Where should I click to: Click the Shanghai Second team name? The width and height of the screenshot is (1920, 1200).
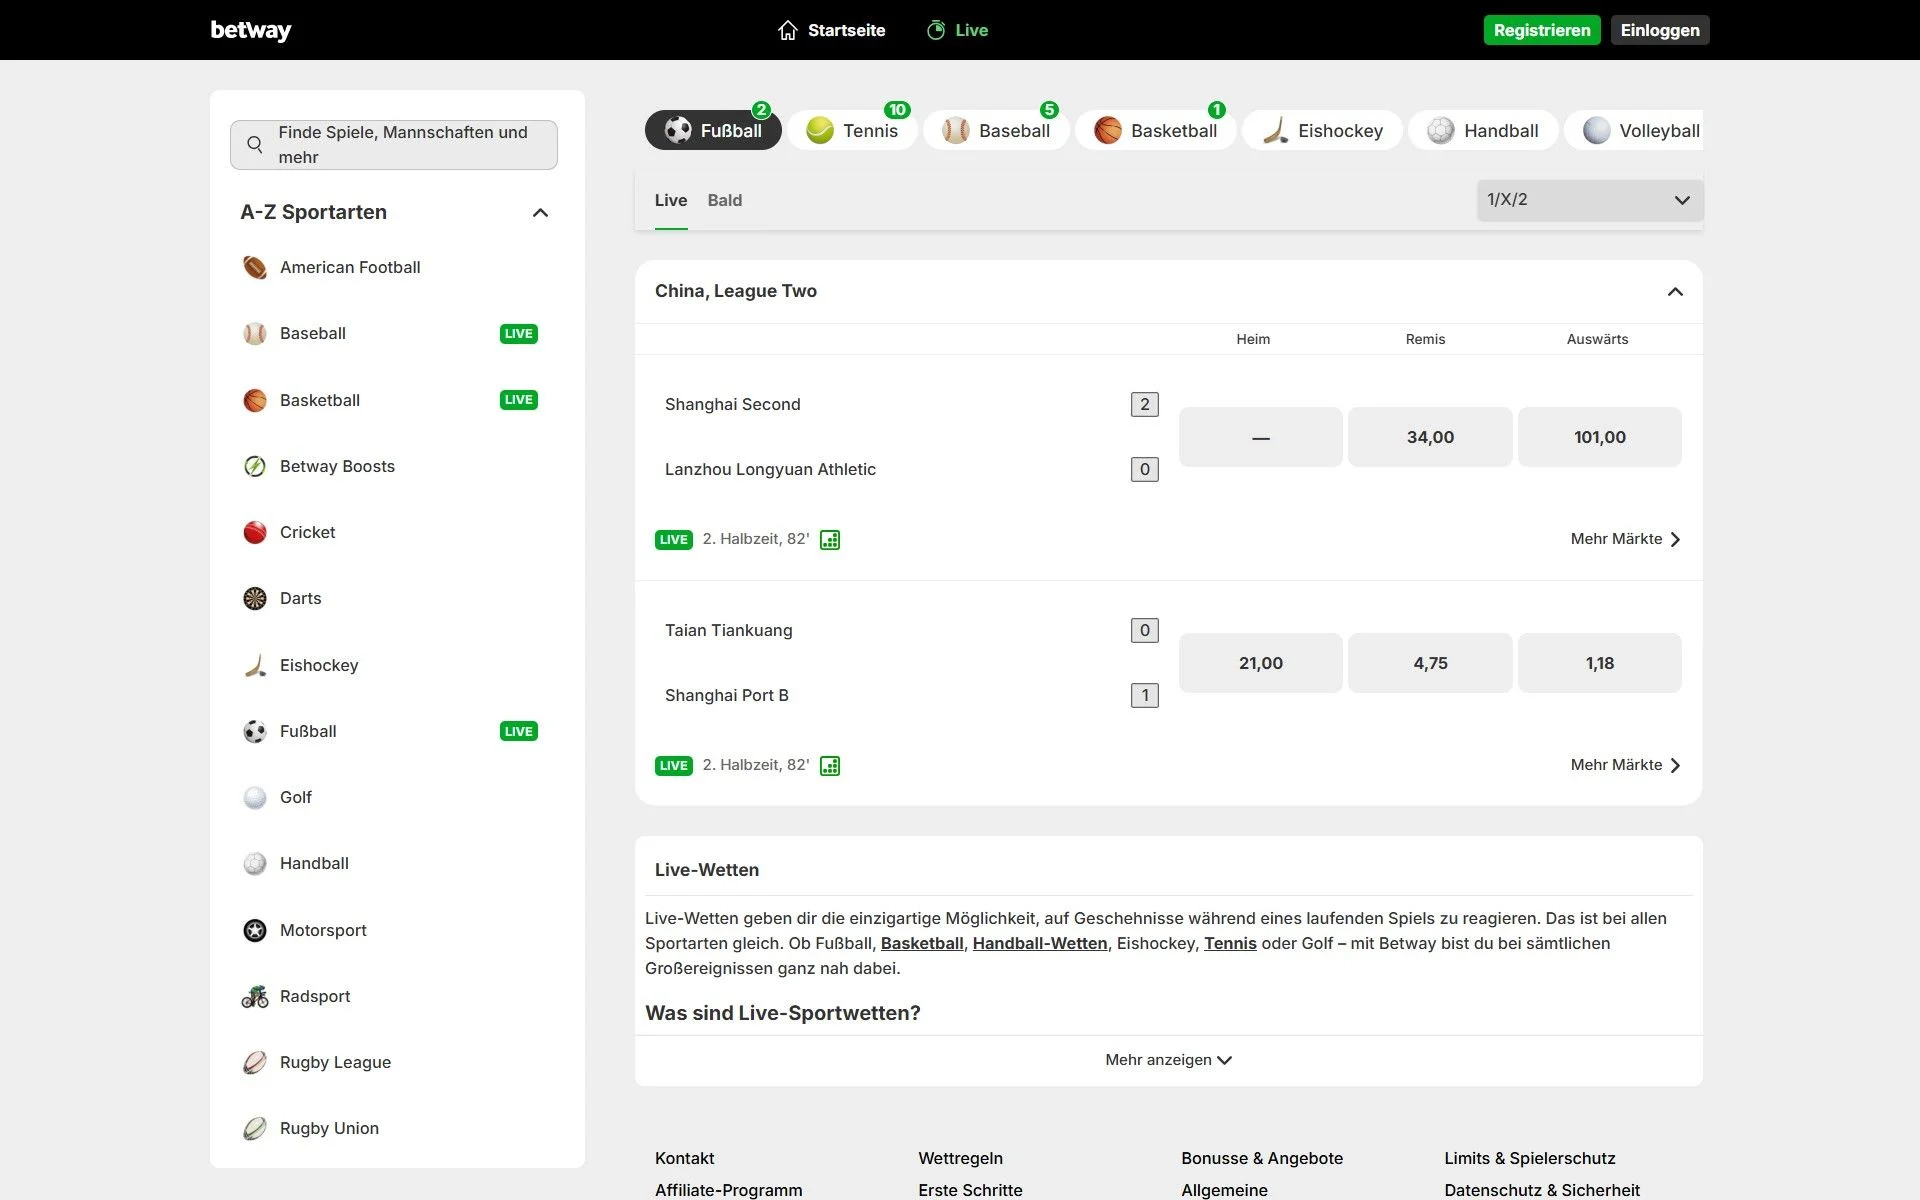tap(733, 404)
